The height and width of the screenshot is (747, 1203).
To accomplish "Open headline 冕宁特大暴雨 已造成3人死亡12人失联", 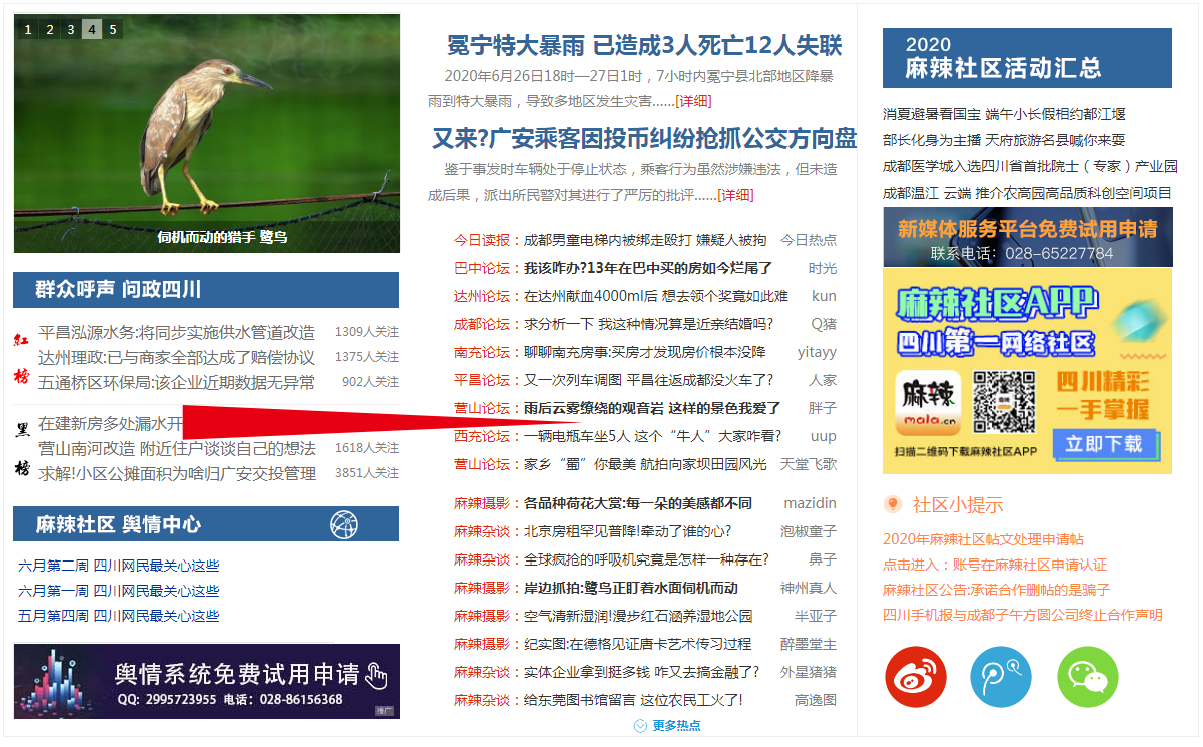I will click(x=644, y=46).
